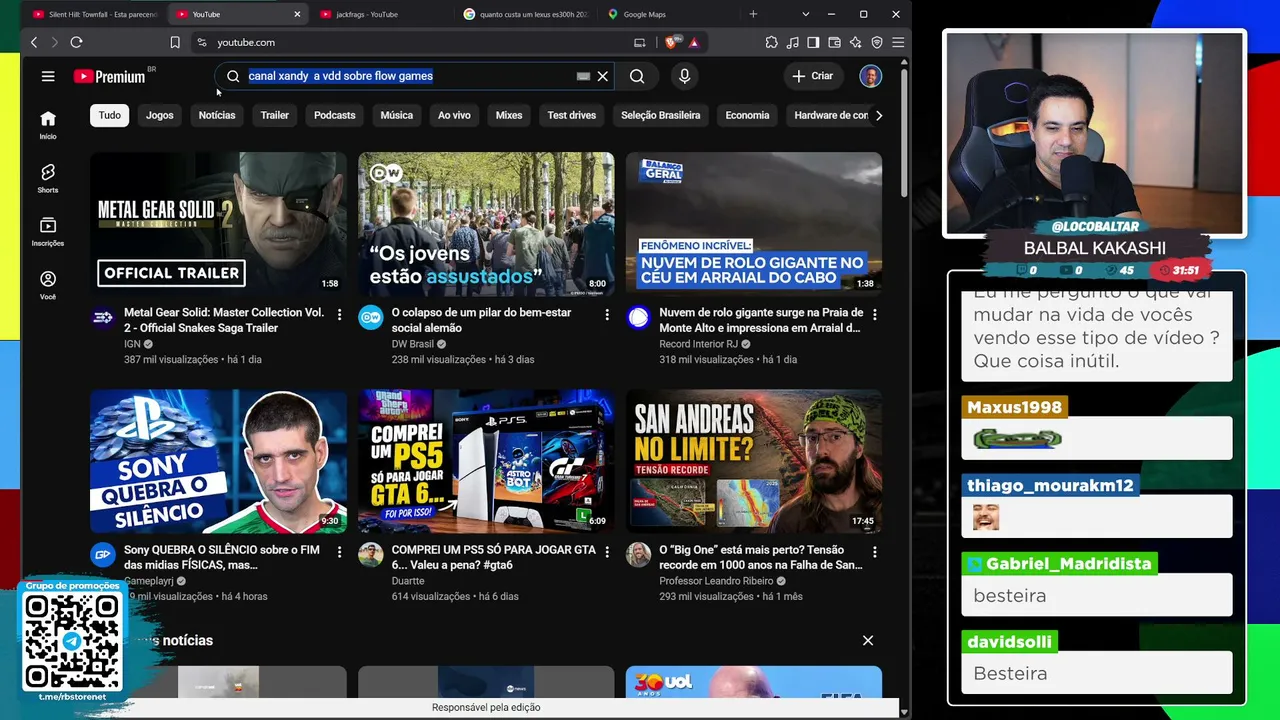The height and width of the screenshot is (720, 1280).
Task: Open the Você section in the sidebar
Action: pyautogui.click(x=48, y=285)
